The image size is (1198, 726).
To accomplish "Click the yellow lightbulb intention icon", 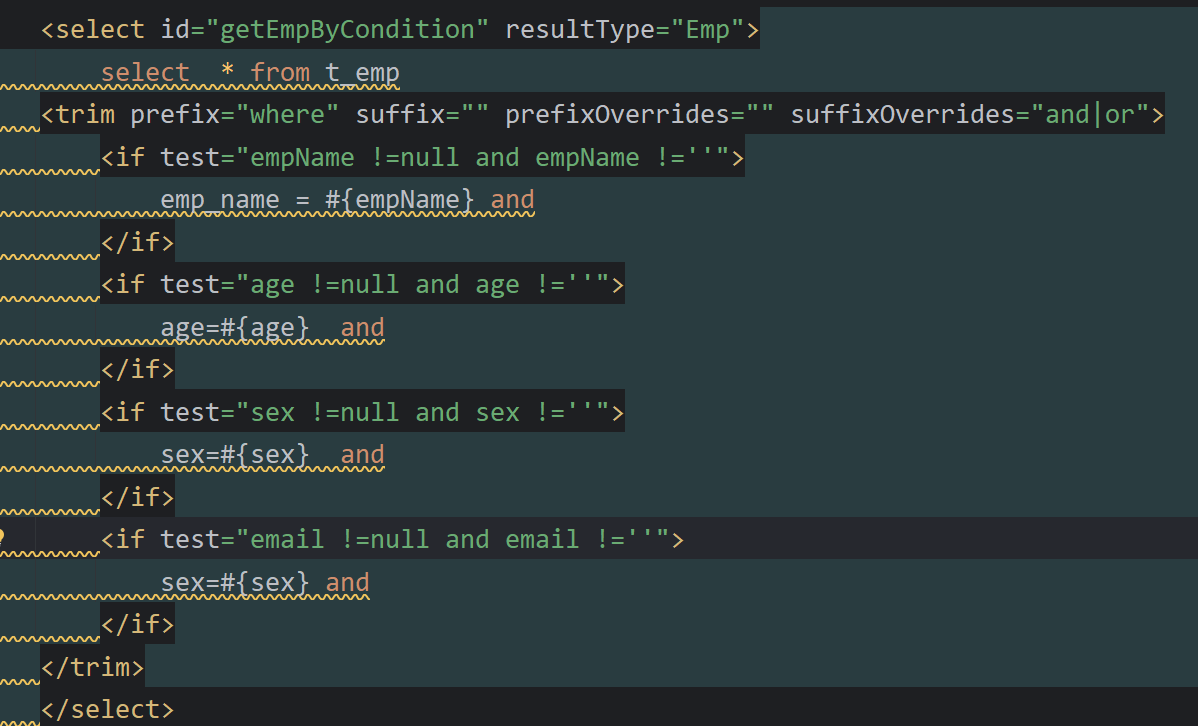I will [3, 538].
